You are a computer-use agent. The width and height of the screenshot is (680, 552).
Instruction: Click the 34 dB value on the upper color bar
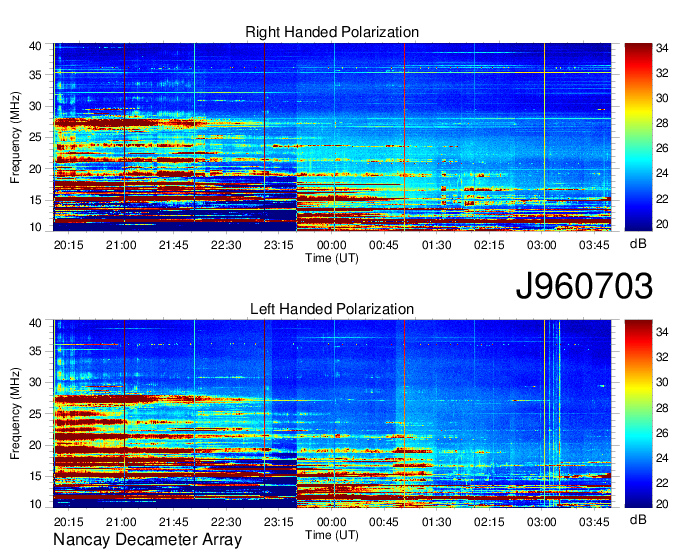pos(662,48)
